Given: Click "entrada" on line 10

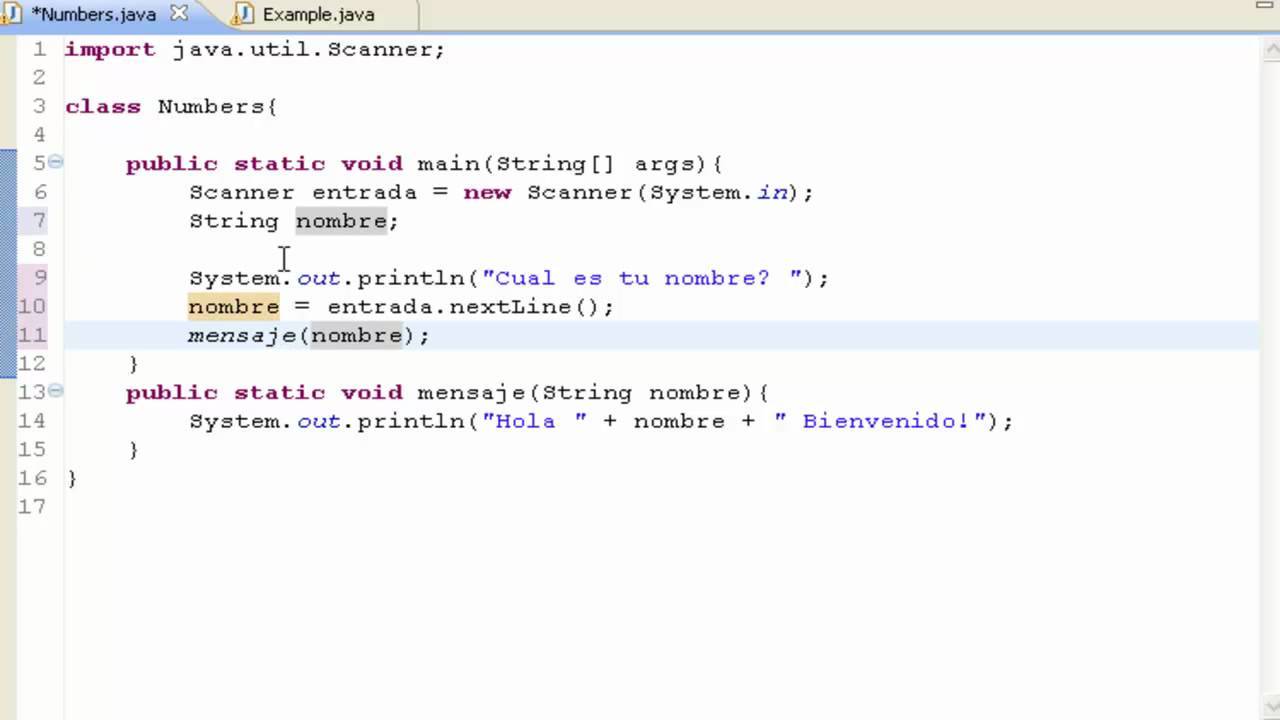Looking at the screenshot, I should click(380, 307).
